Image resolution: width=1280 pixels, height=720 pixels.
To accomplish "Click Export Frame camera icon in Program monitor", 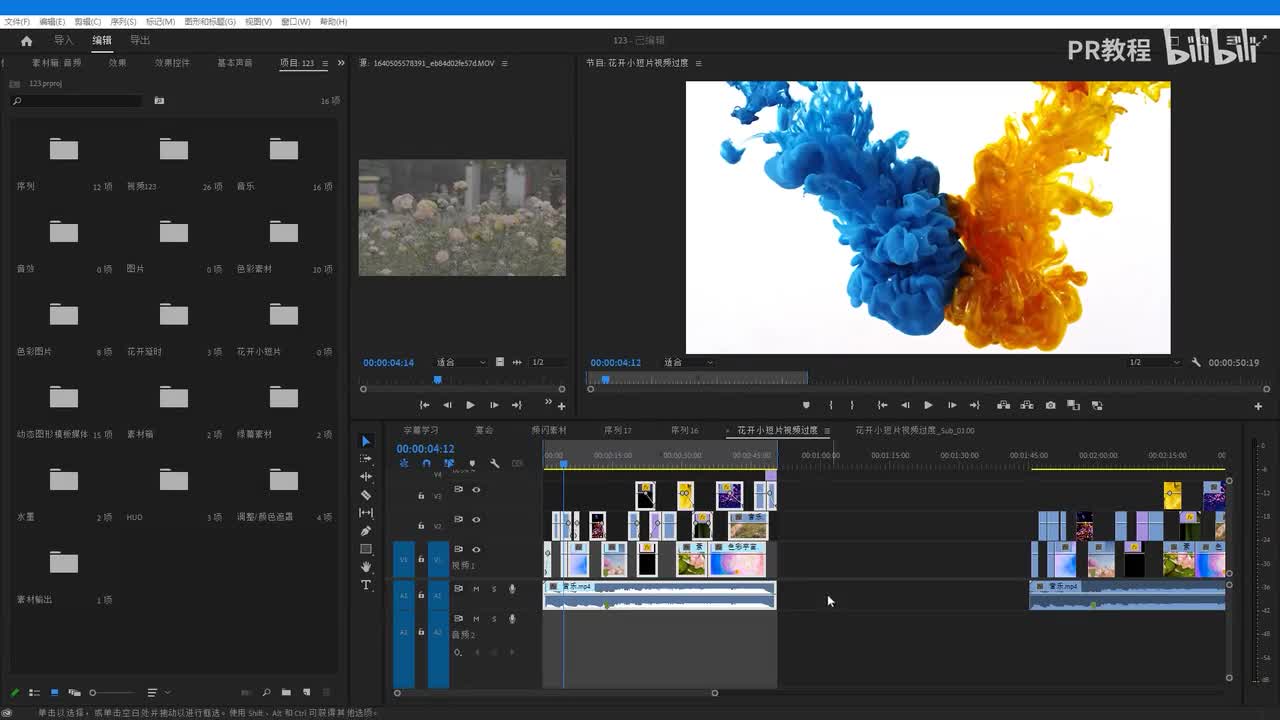I will point(1050,405).
